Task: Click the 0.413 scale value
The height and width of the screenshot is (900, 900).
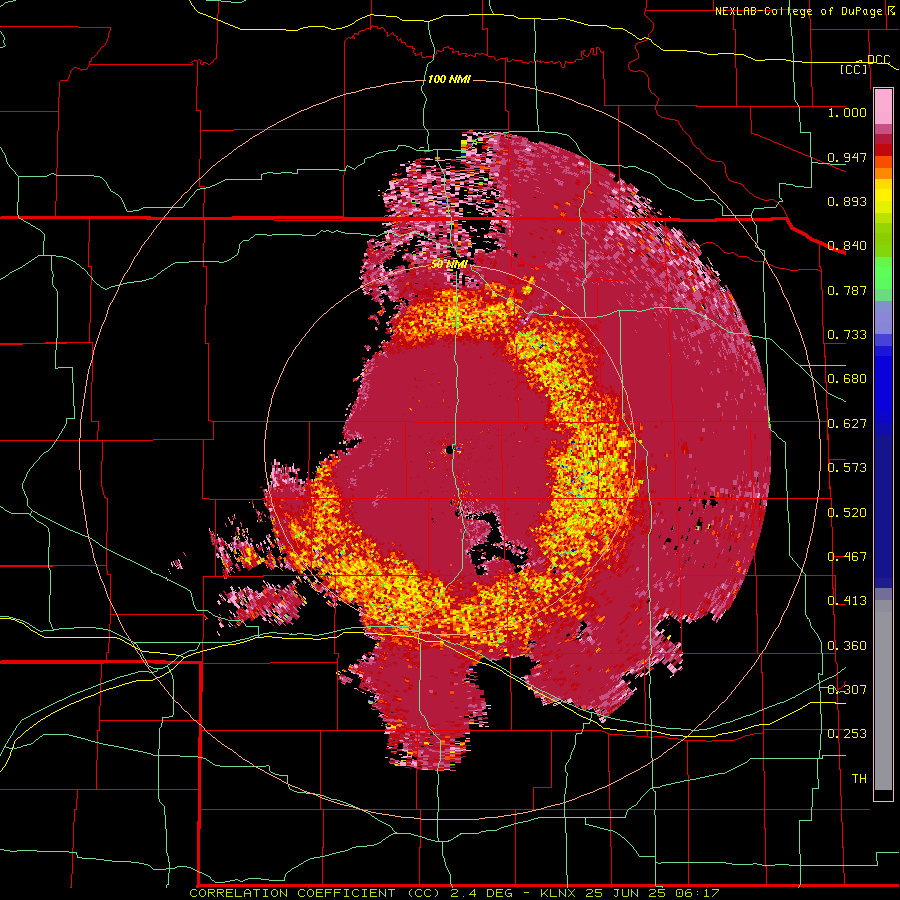Action: point(847,601)
